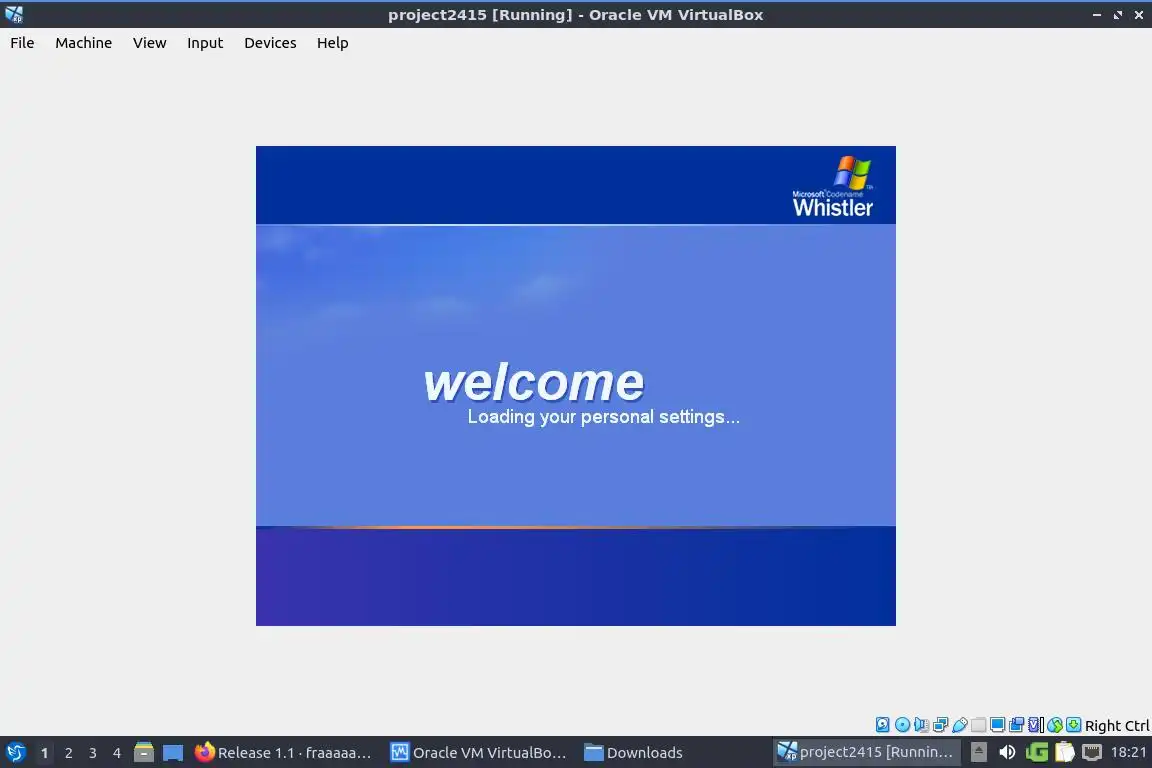Click the hard disk activity status icon
The width and height of the screenshot is (1152, 768).
(882, 725)
